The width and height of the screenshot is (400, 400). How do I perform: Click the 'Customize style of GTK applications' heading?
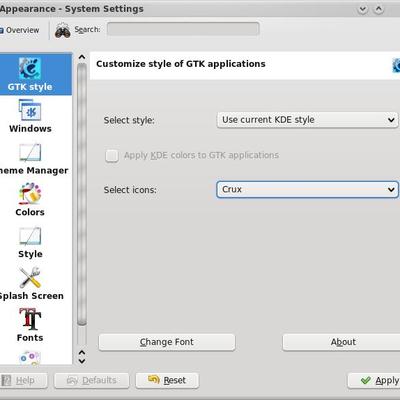click(x=181, y=64)
